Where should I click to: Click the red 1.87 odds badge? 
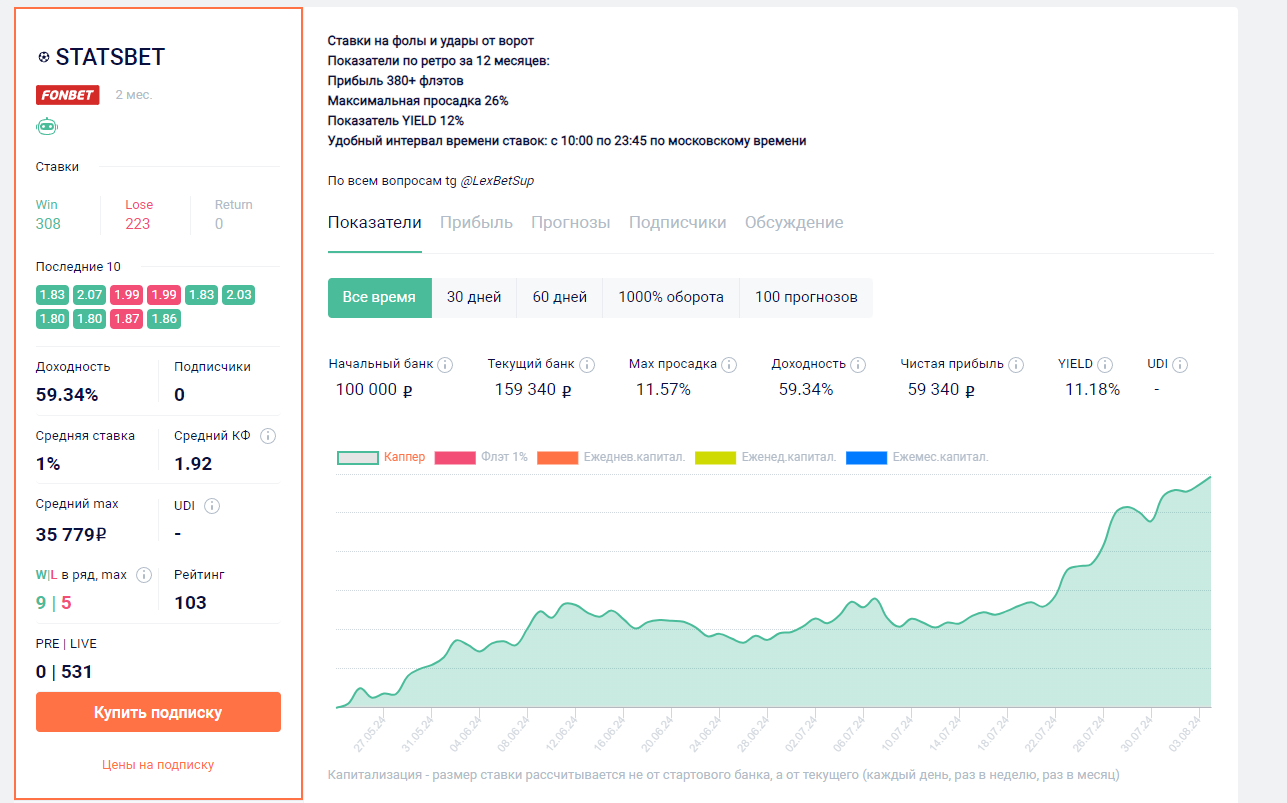[126, 319]
